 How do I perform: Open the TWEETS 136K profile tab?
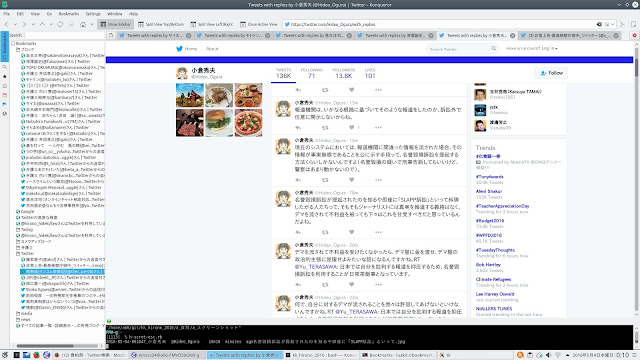pos(283,73)
